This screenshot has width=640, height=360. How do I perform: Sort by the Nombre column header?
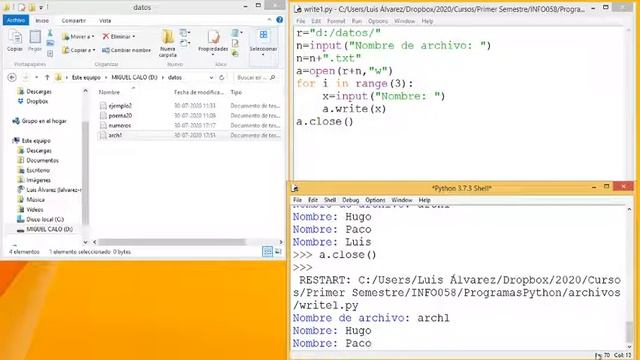click(x=109, y=93)
